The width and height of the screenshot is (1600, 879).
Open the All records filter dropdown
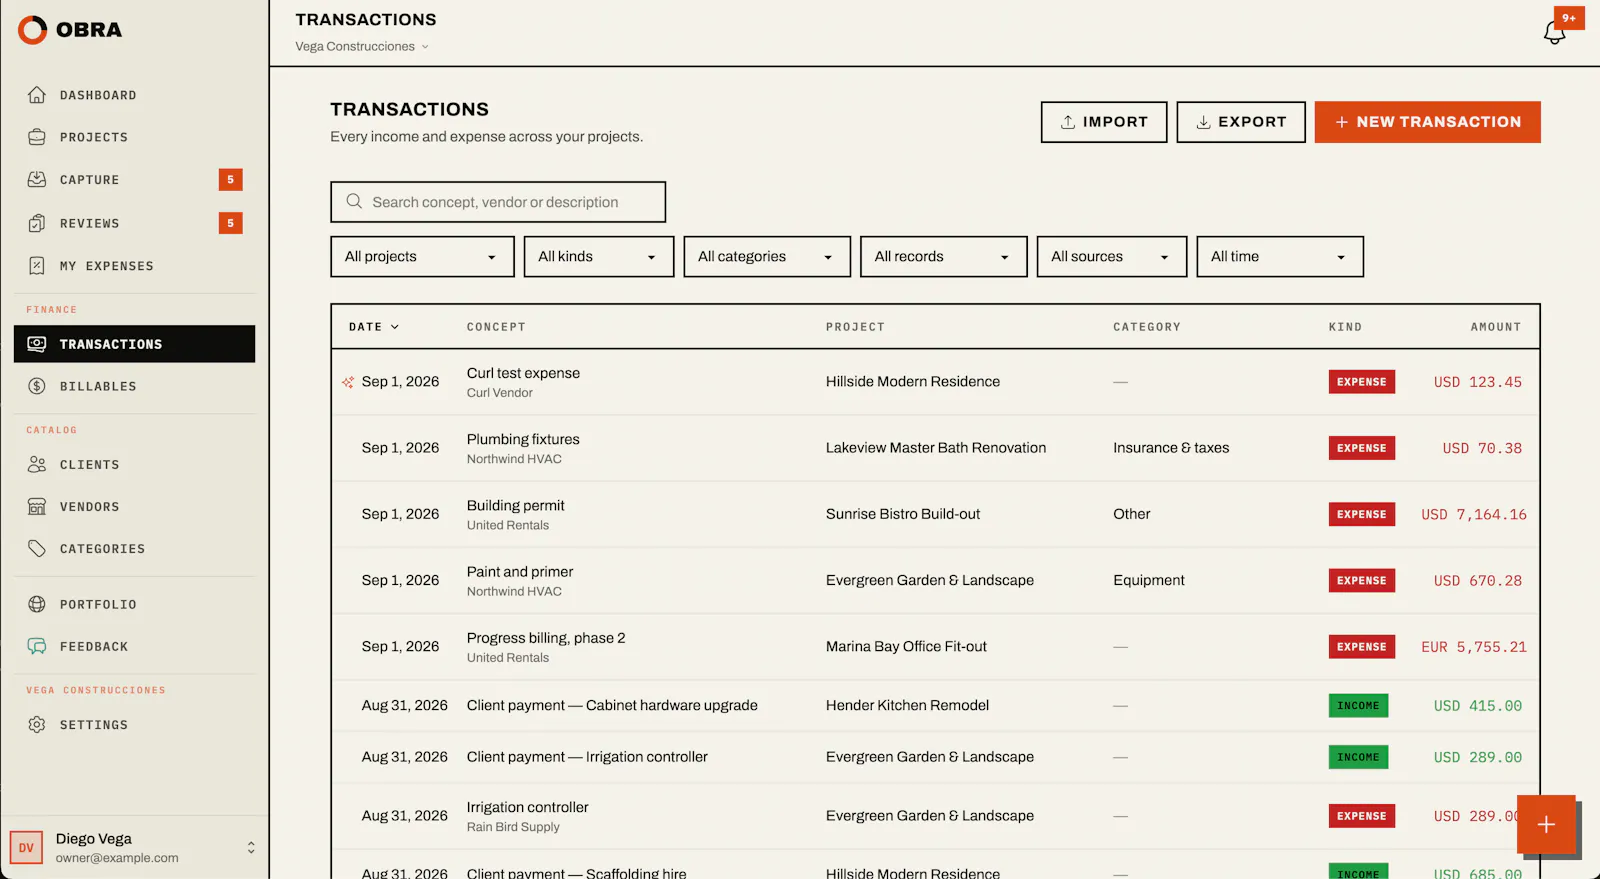943,257
